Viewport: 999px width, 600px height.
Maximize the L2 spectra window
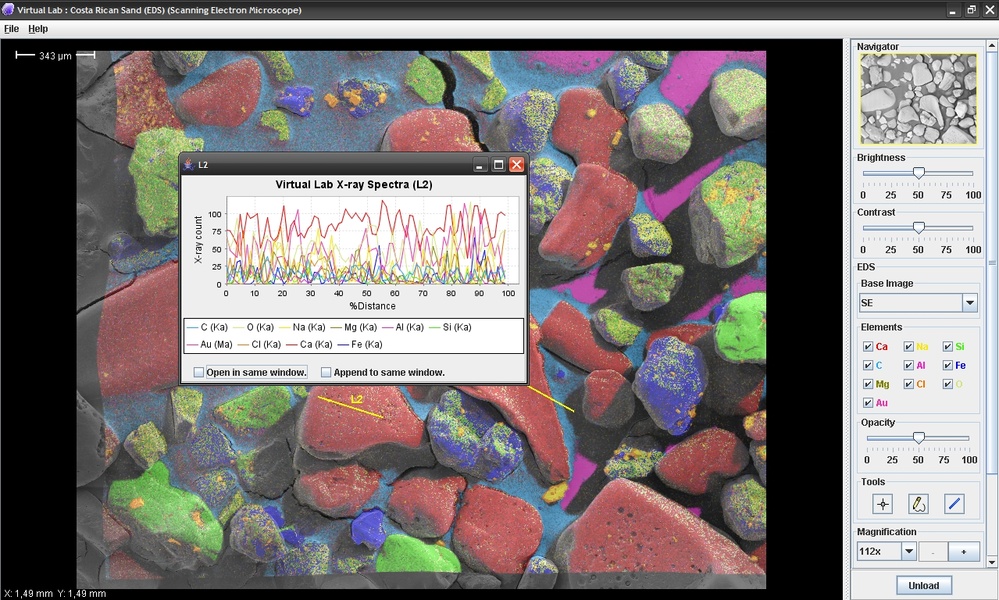click(x=498, y=164)
